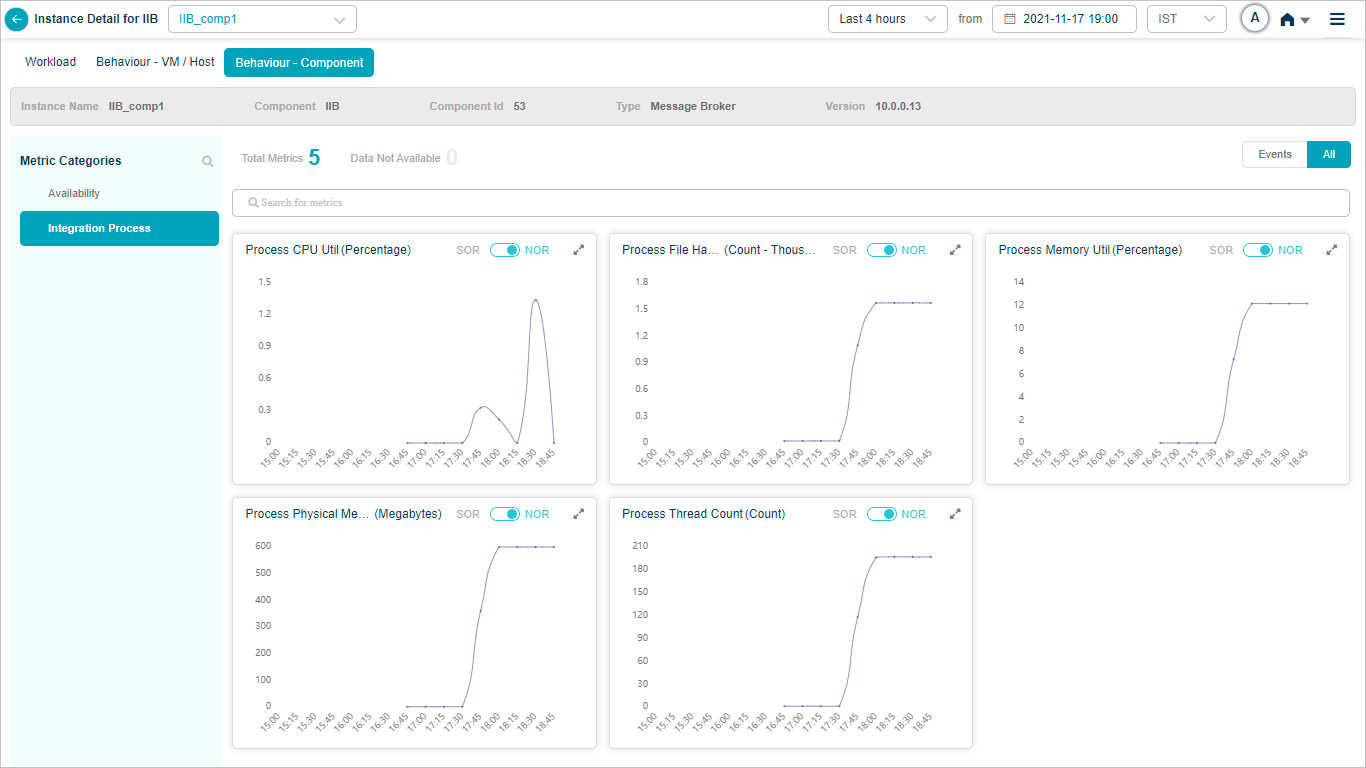Screen dimensions: 1366x768
Task: Toggle SOR/NOR switch on Process Memory Util
Action: tap(1258, 250)
